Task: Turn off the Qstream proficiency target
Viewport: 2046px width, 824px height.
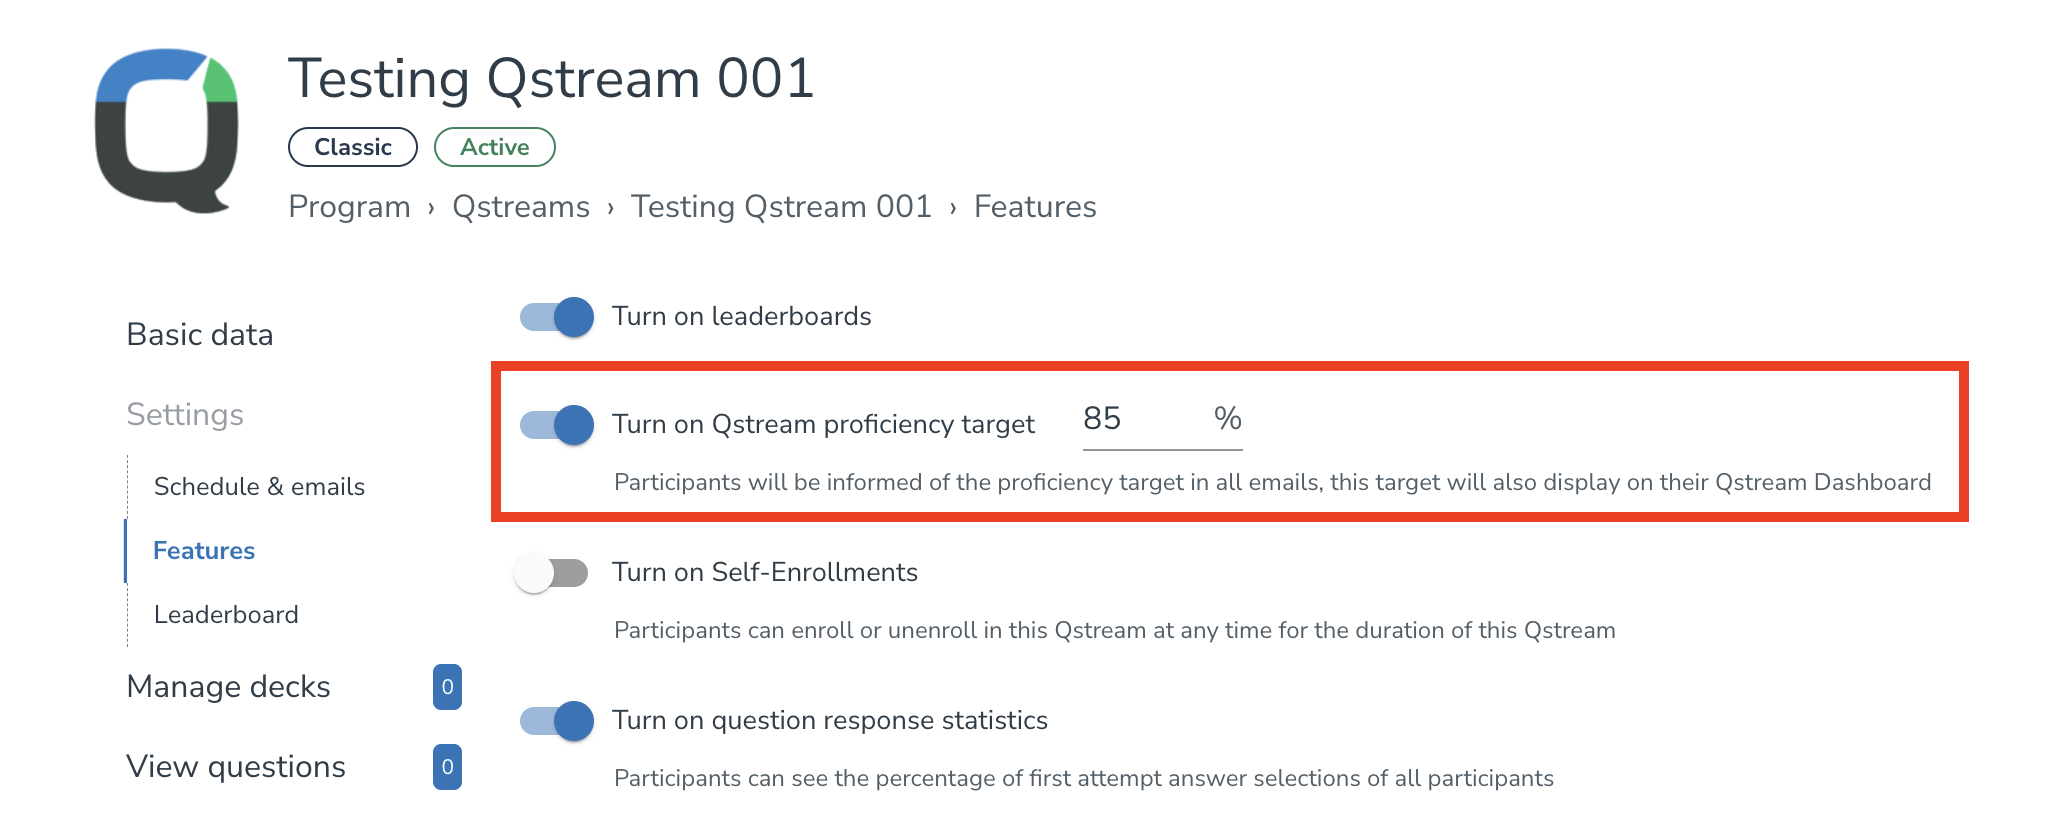Action: coord(555,424)
